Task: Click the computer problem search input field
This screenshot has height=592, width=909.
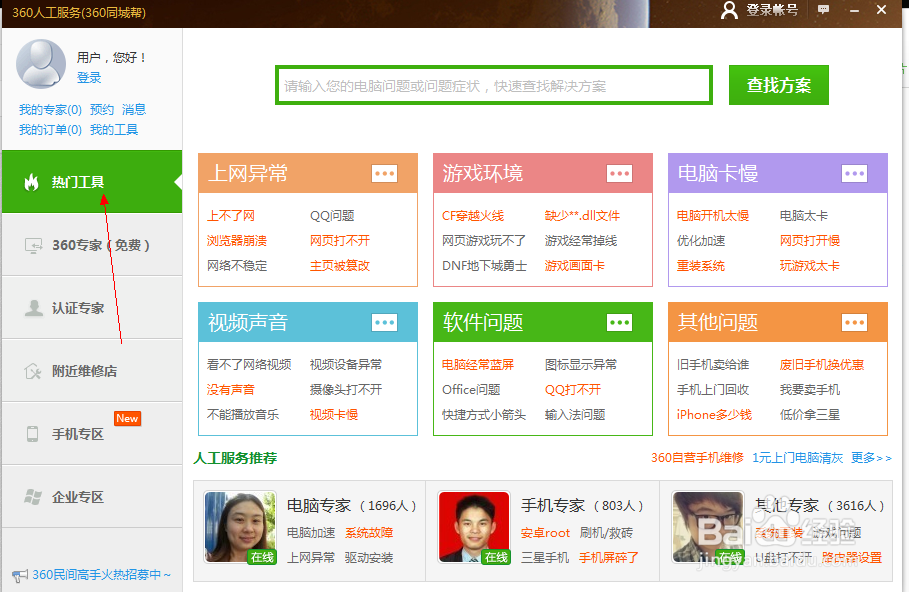Action: 490,85
